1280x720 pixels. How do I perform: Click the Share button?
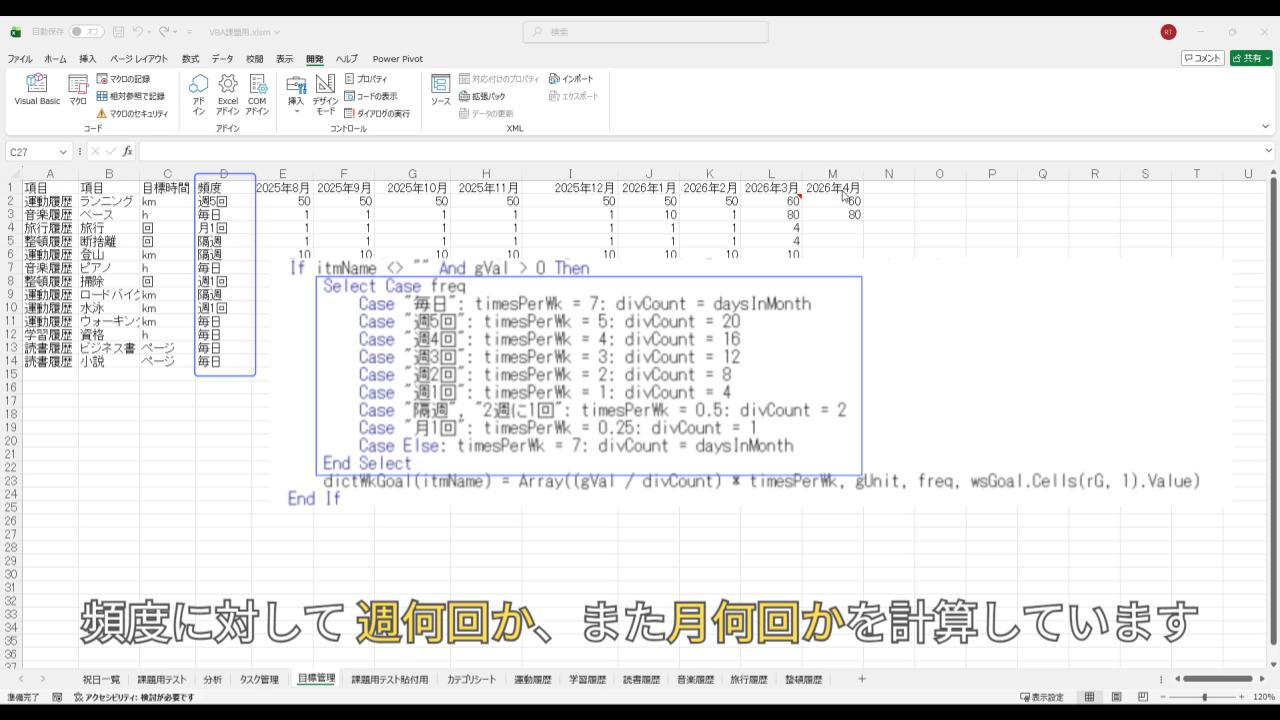tap(1250, 59)
